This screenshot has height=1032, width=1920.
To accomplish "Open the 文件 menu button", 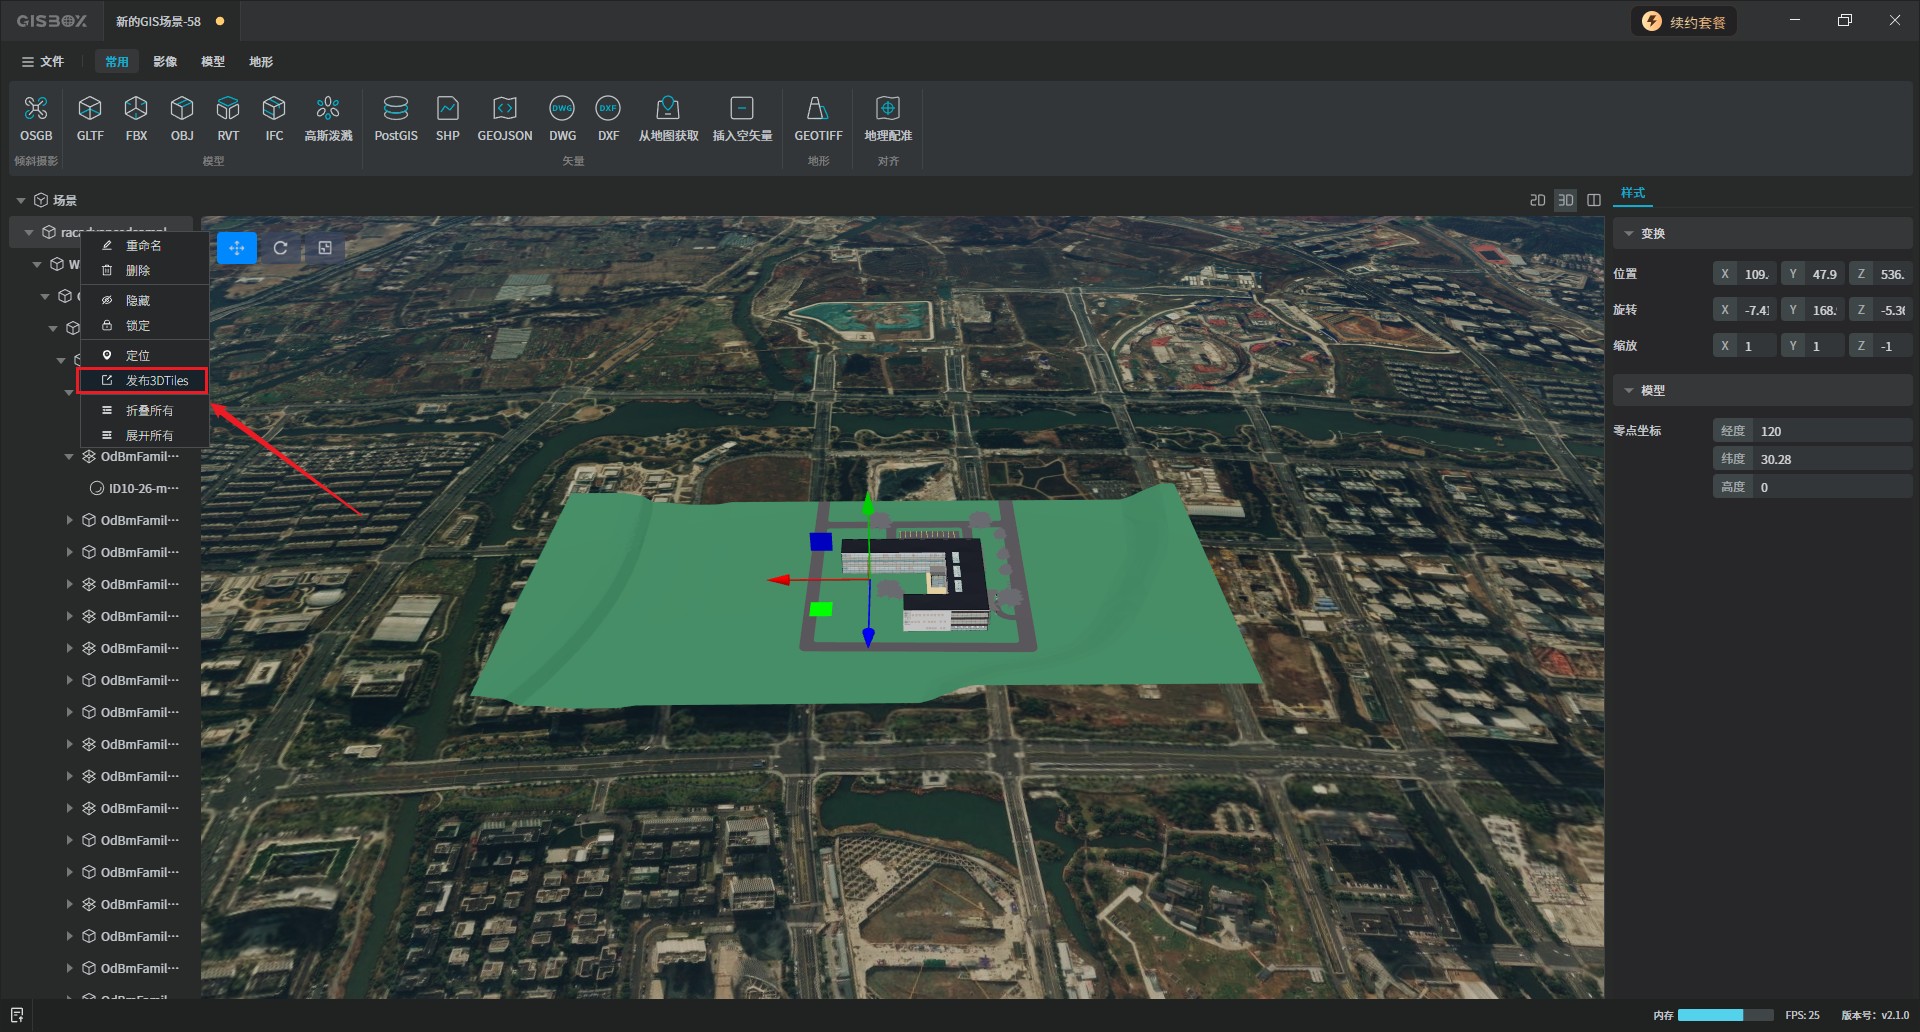I will 43,62.
